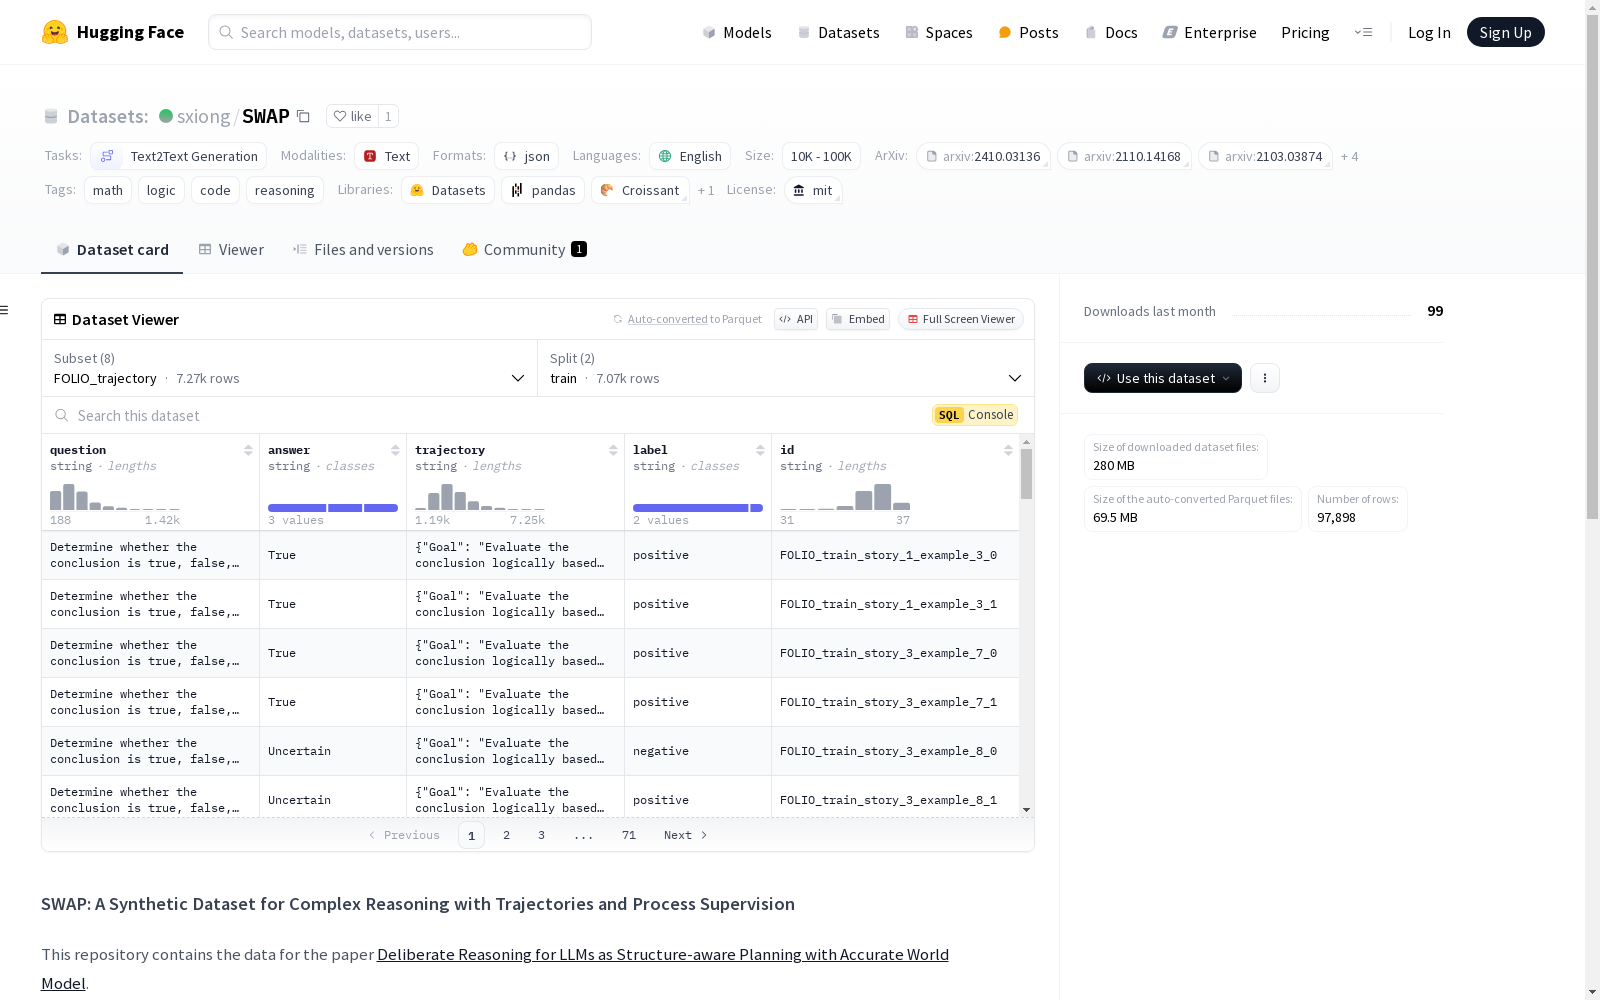
Task: Open arxiv:2410.03136 paper tag
Action: 983,156
